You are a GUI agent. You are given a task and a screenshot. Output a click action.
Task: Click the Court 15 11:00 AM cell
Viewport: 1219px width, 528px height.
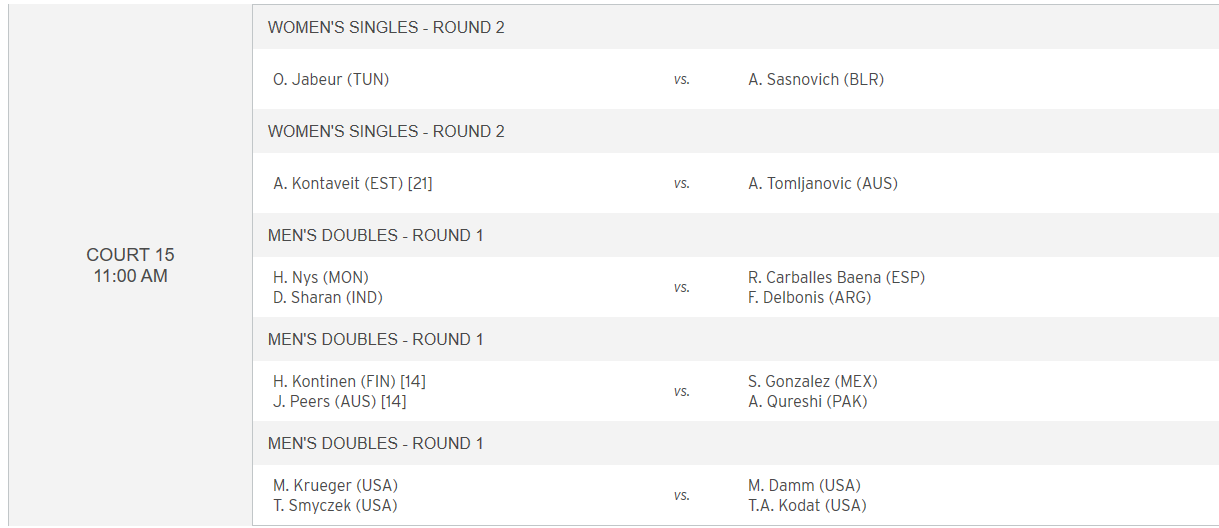pos(130,265)
